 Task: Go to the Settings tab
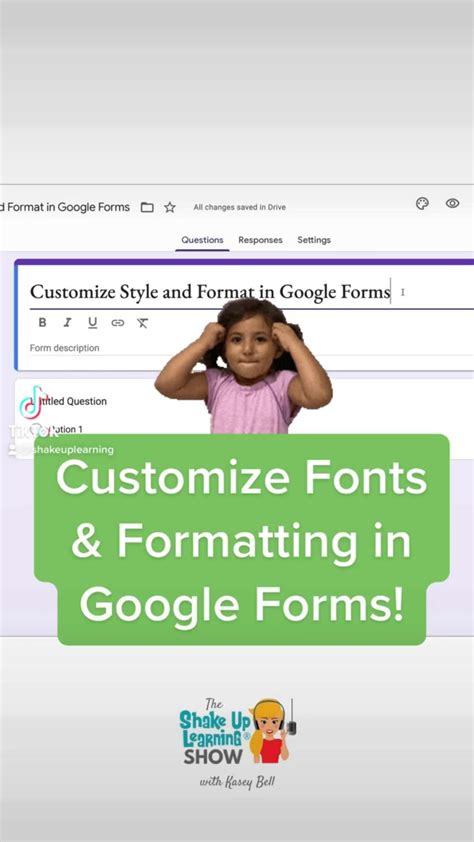314,240
